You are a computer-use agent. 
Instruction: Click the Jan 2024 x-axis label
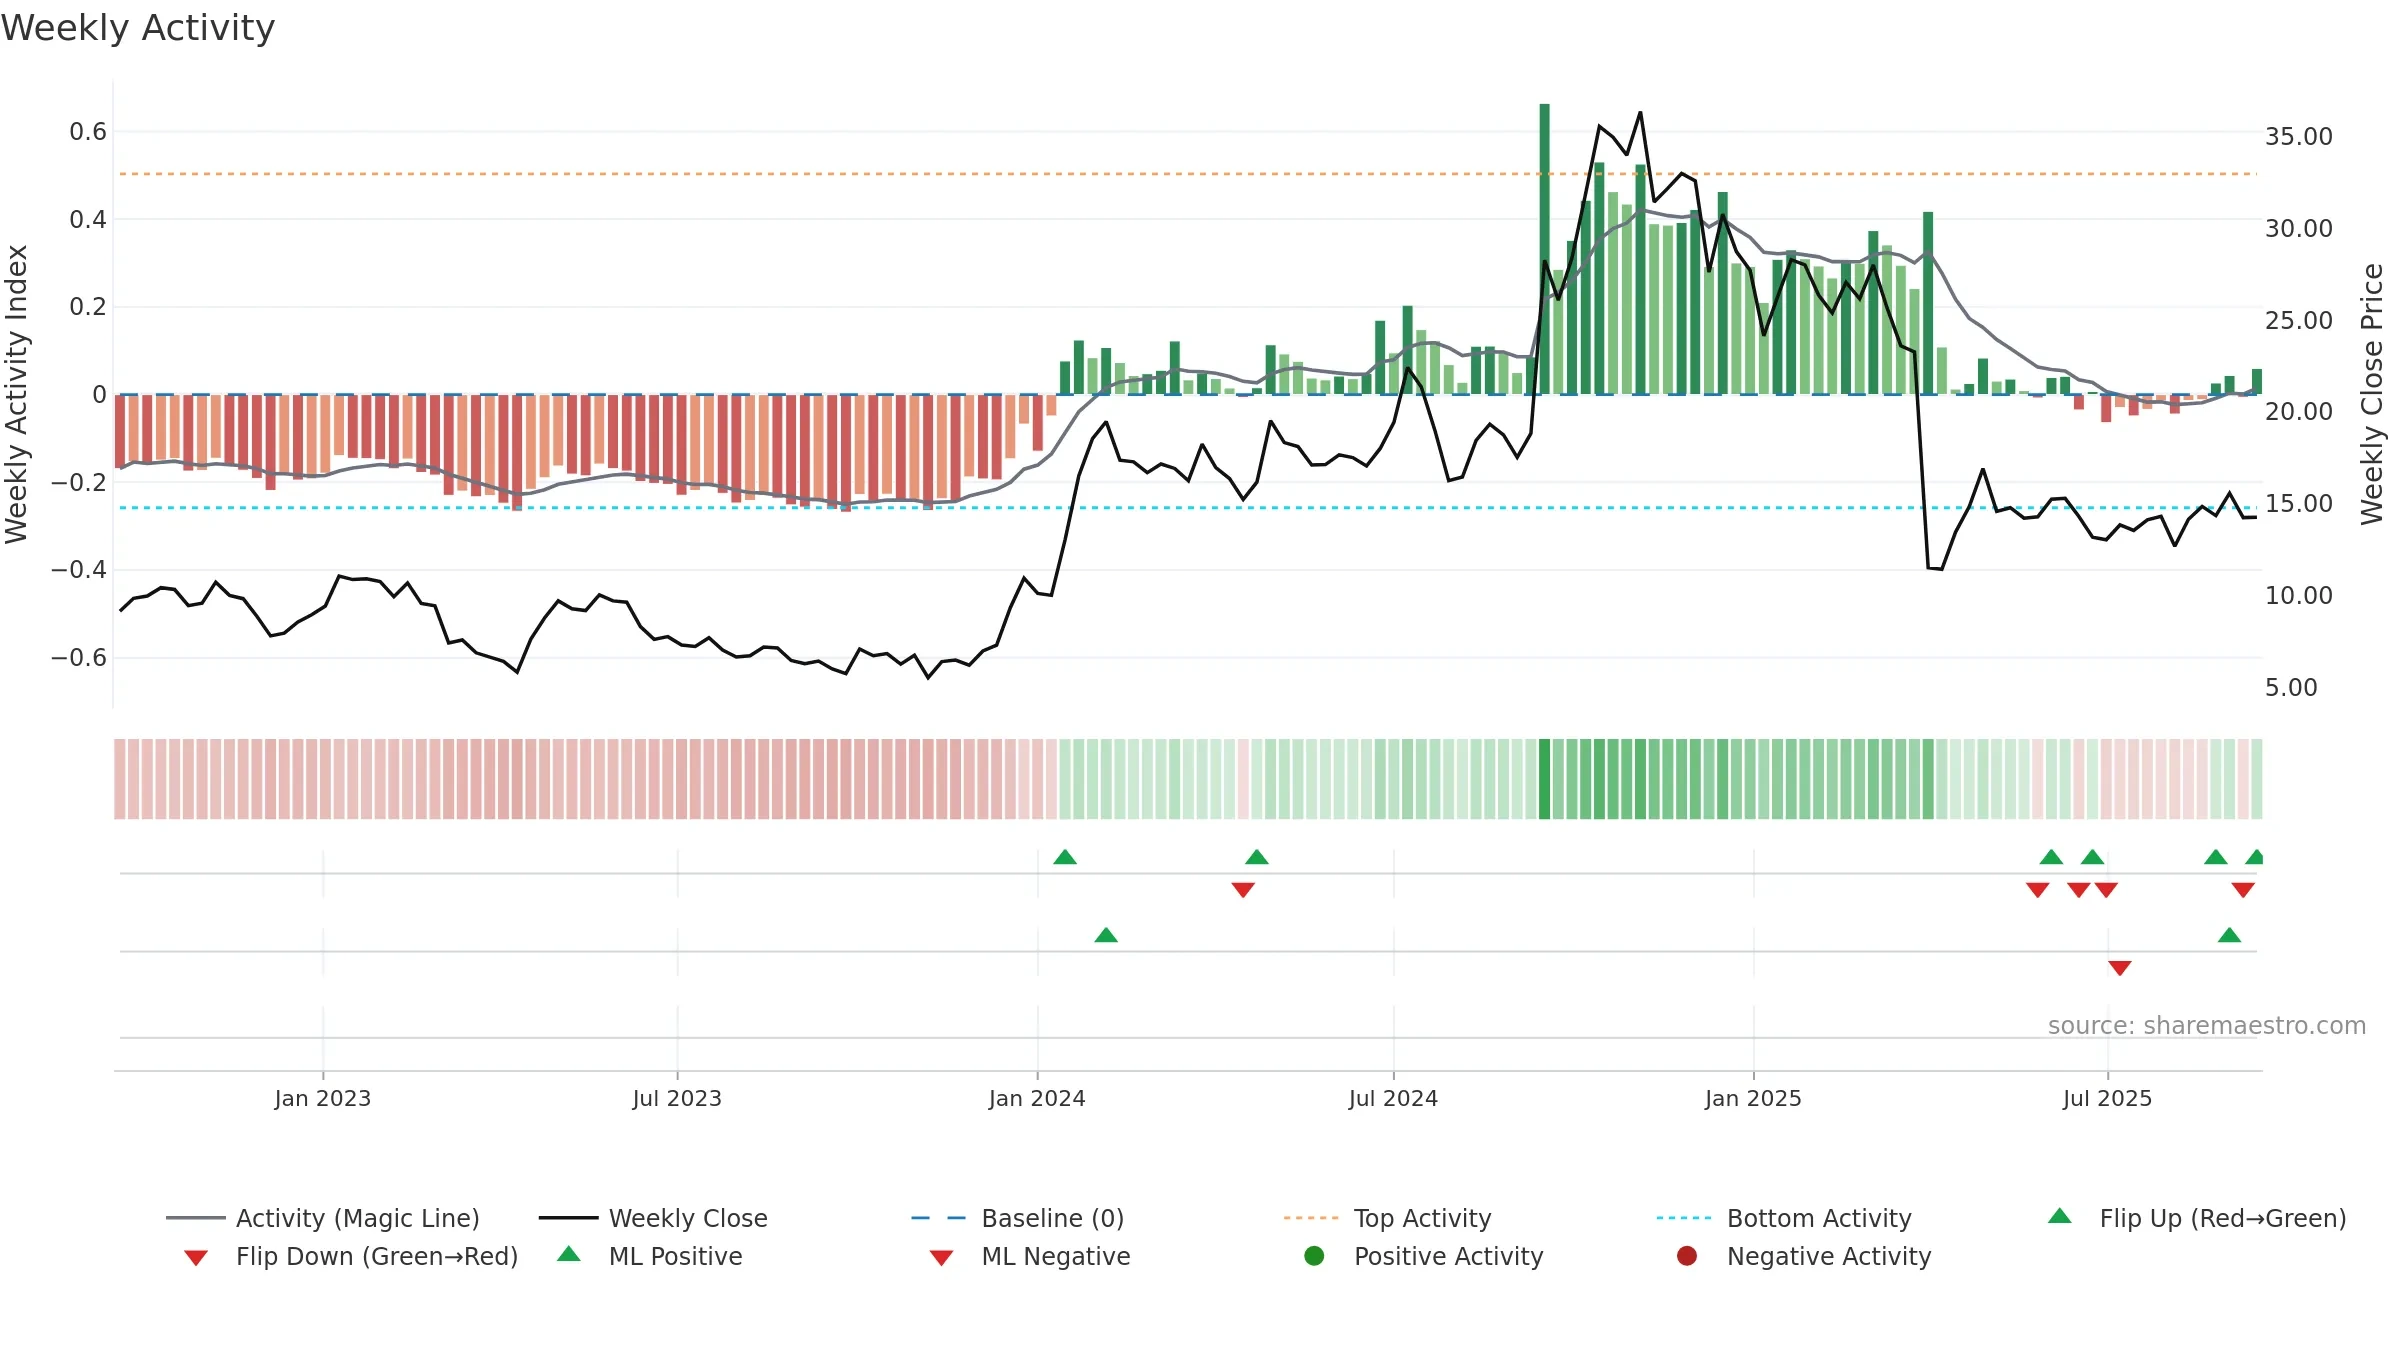(1037, 1098)
